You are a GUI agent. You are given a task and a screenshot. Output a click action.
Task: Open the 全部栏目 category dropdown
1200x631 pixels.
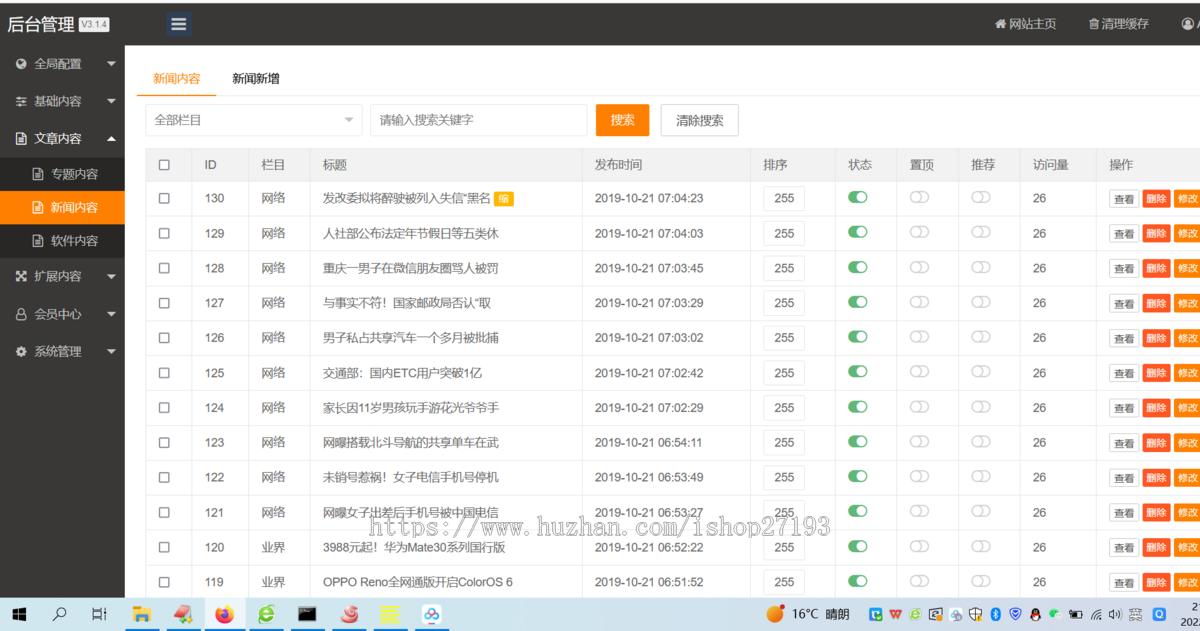254,120
